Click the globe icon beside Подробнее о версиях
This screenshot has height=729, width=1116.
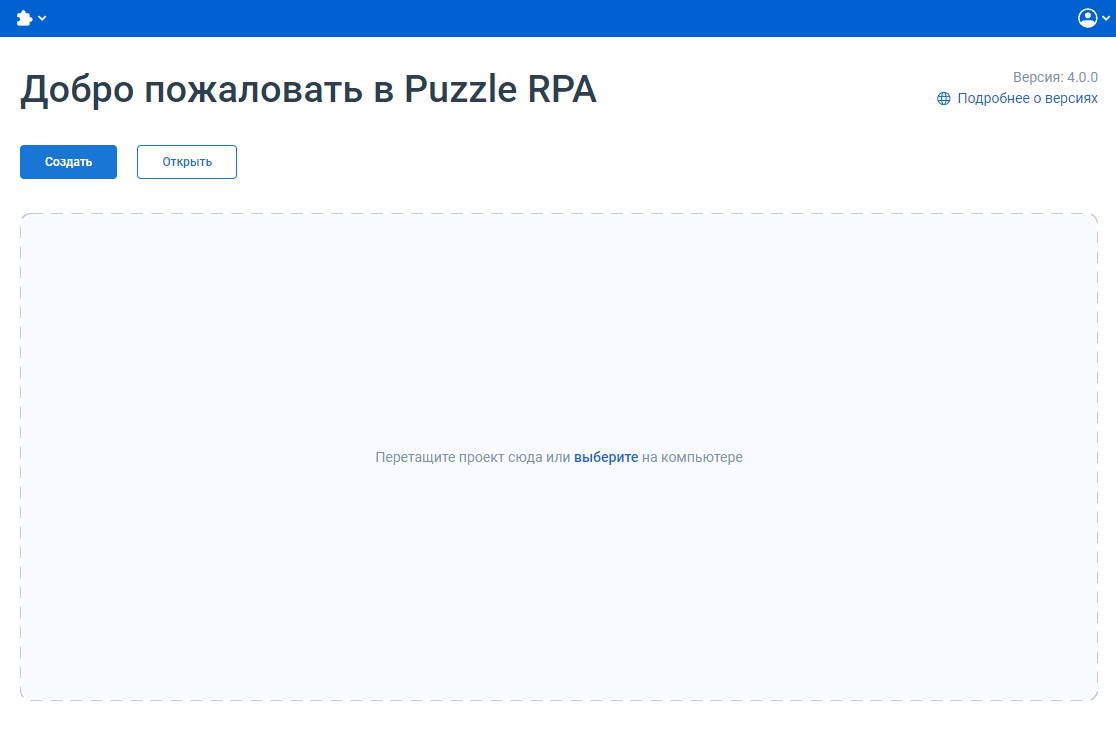point(944,98)
